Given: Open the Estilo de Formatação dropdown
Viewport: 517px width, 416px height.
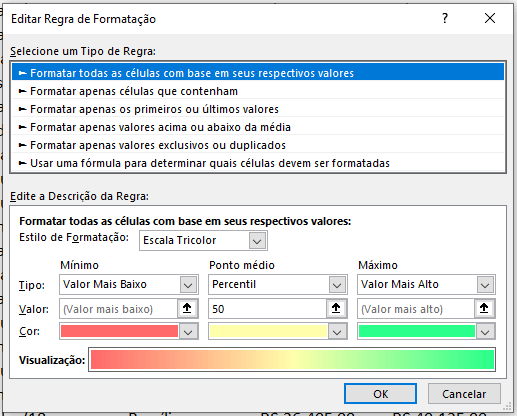Looking at the screenshot, I should tap(257, 240).
